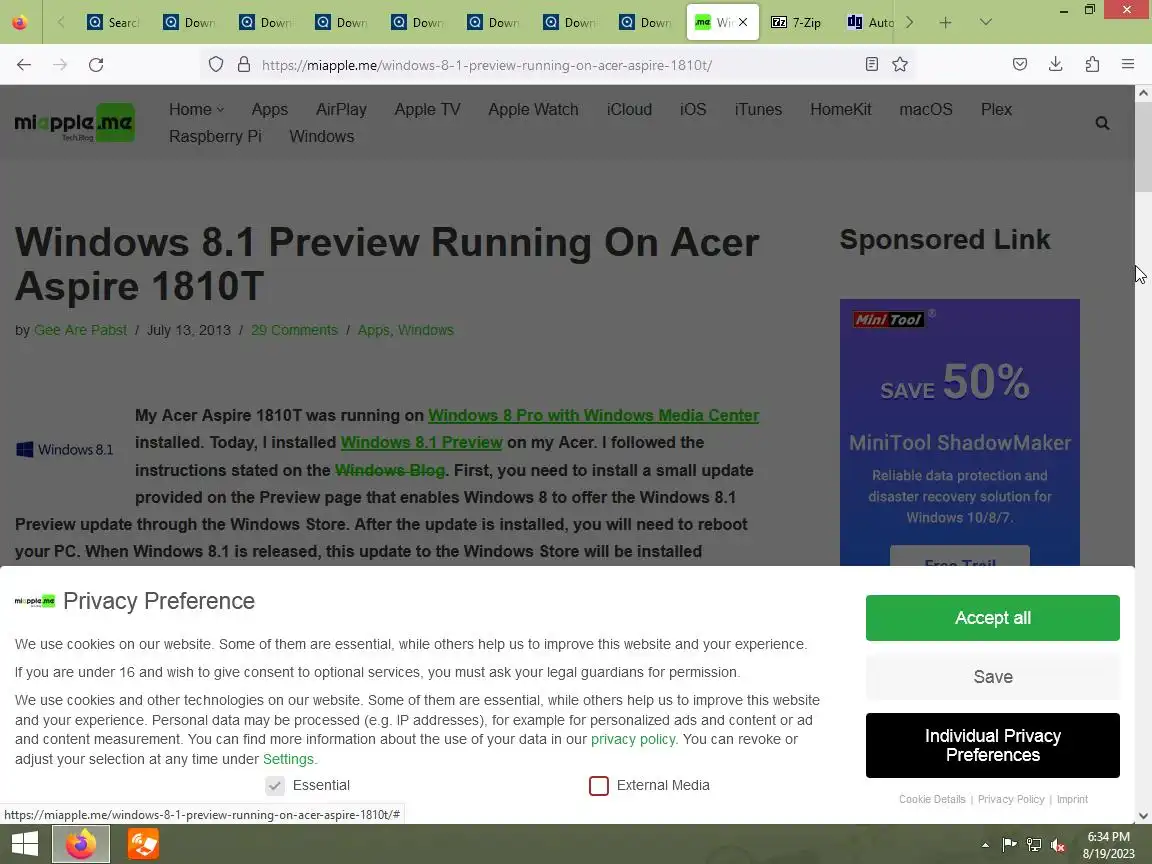Click the muted volume tray icon
This screenshot has width=1152, height=864.
[1058, 845]
